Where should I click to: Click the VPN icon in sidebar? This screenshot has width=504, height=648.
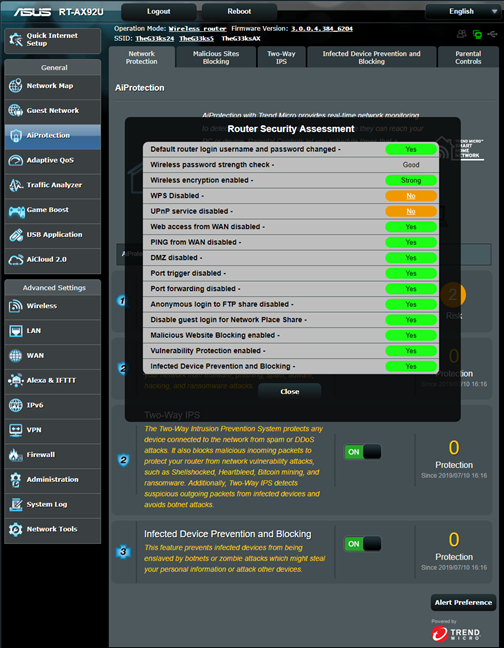click(x=16, y=430)
